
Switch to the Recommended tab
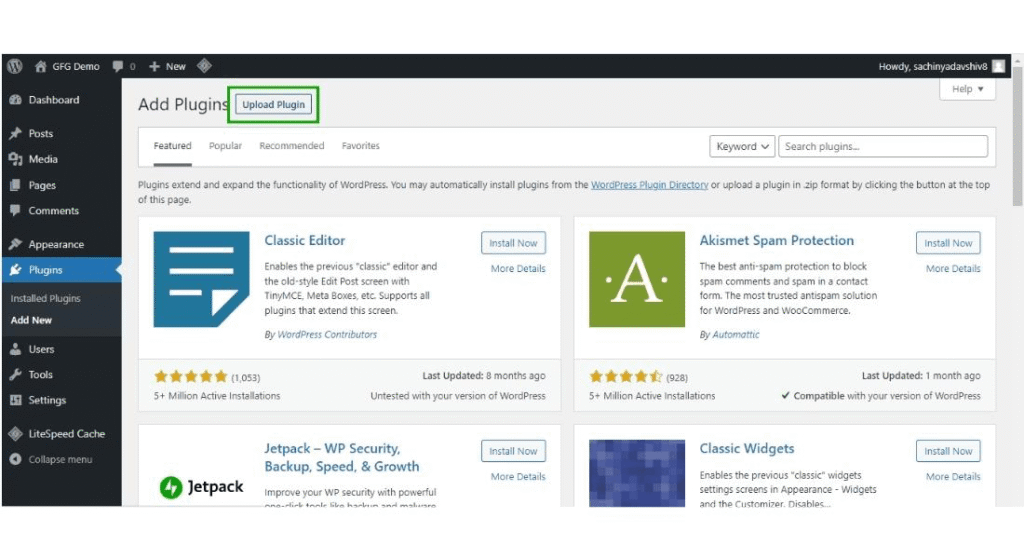coord(291,146)
